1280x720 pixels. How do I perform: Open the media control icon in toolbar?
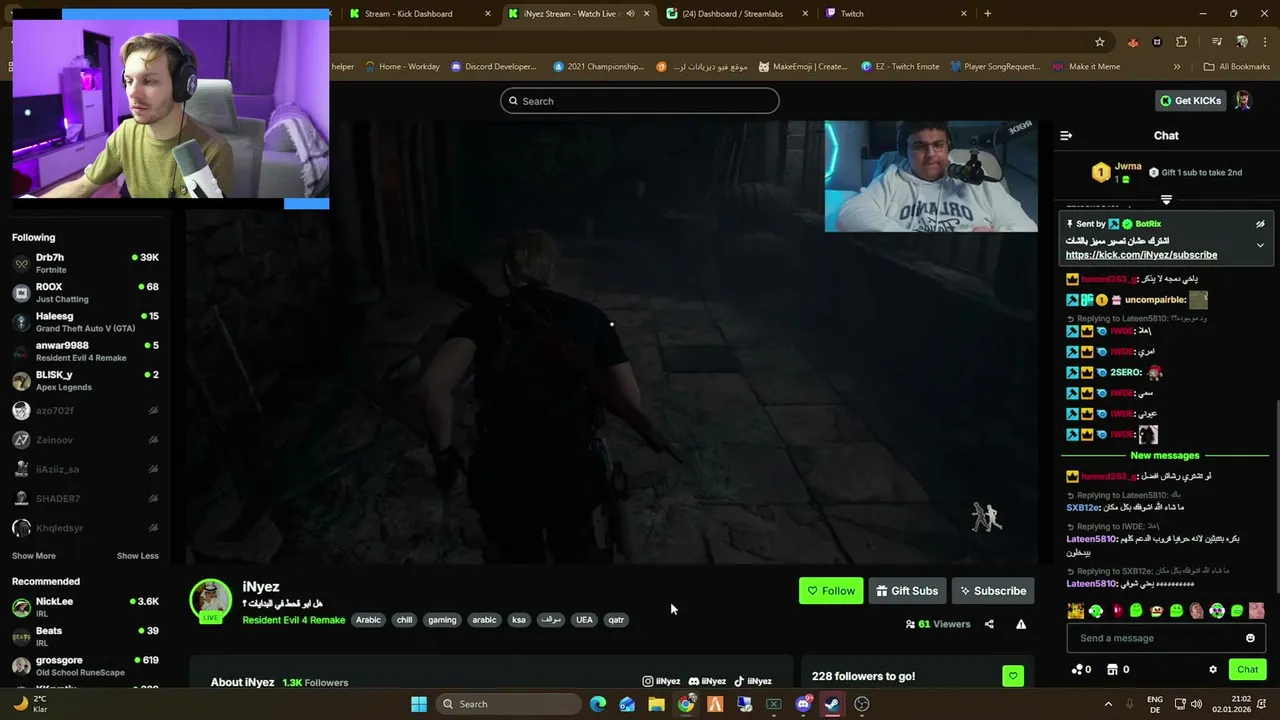pyautogui.click(x=1216, y=42)
